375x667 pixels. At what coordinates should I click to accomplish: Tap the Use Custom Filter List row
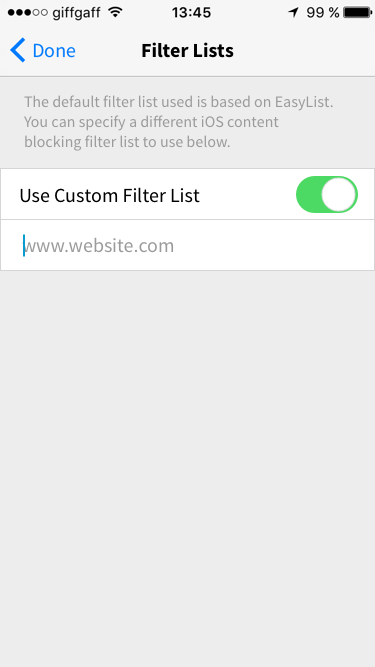[188, 194]
